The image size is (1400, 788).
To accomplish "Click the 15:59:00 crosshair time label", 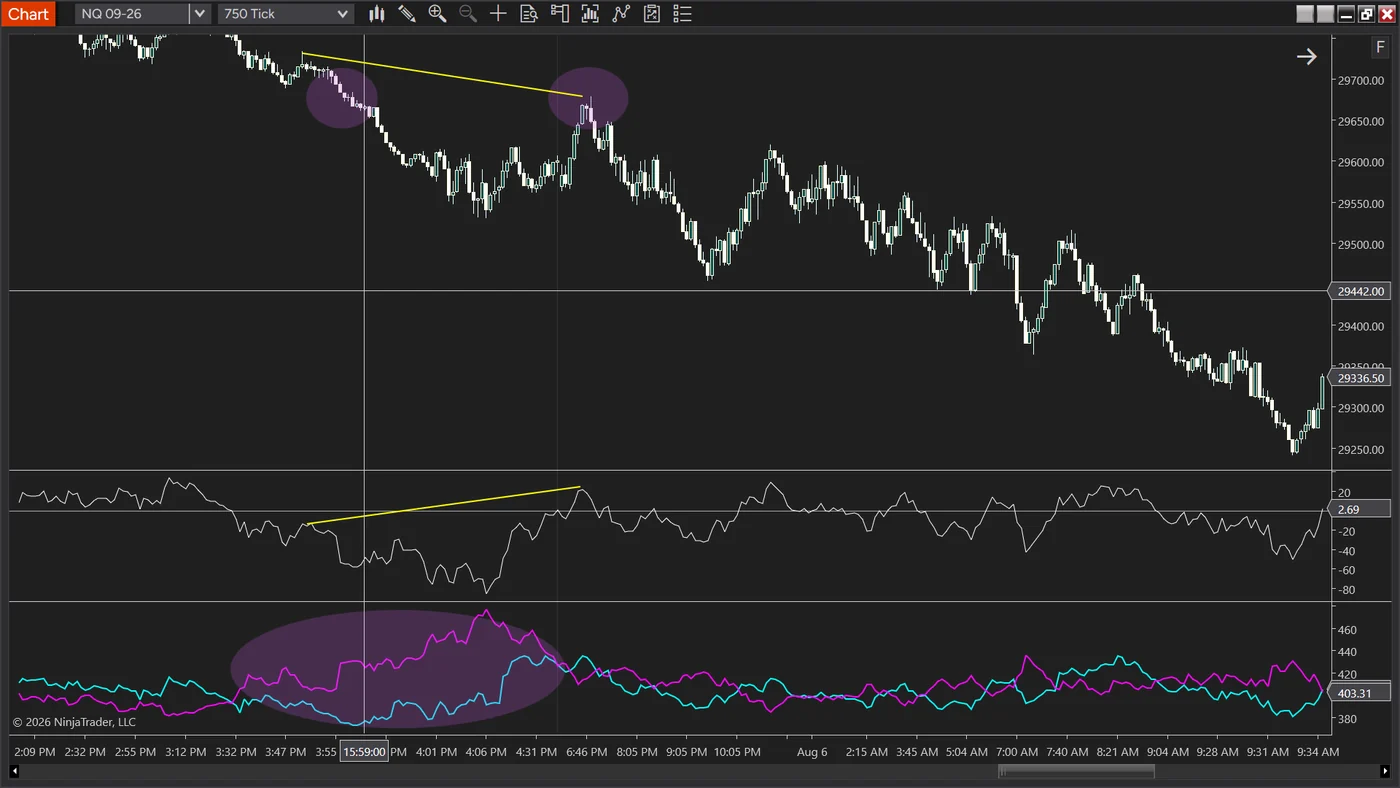I will [x=364, y=752].
